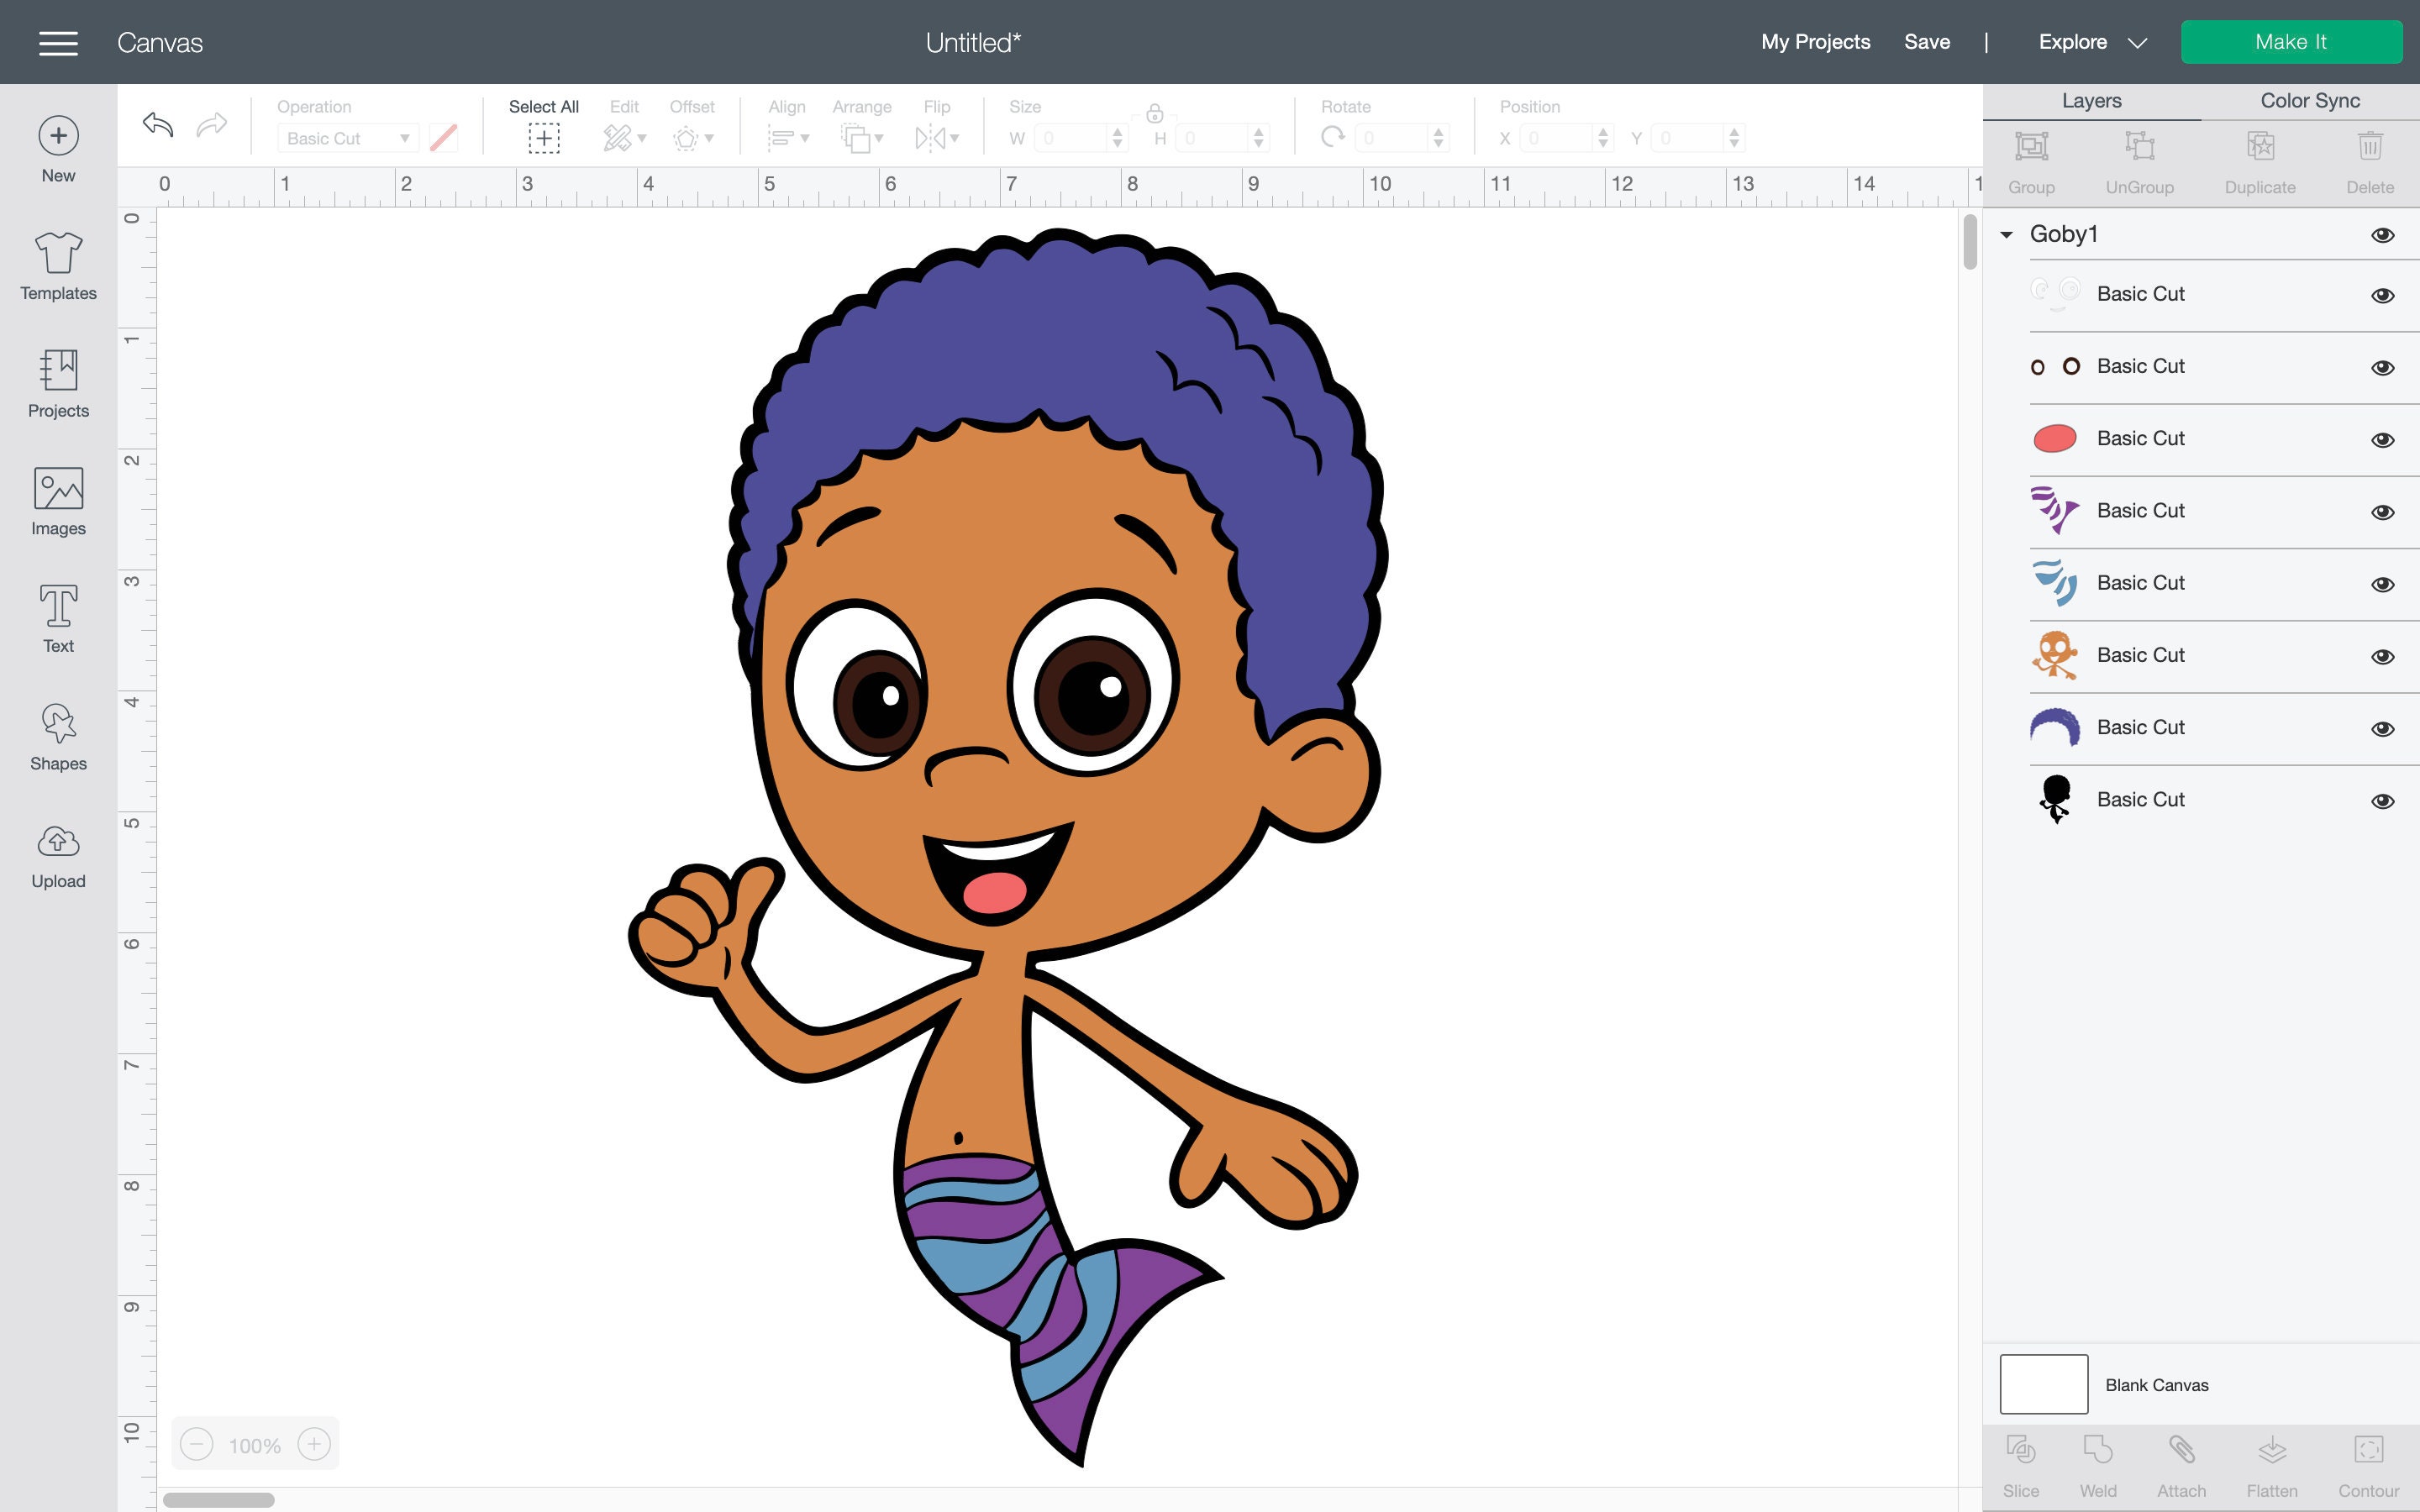Viewport: 2420px width, 1512px height.
Task: Click the Size width input field
Action: (x=1072, y=138)
